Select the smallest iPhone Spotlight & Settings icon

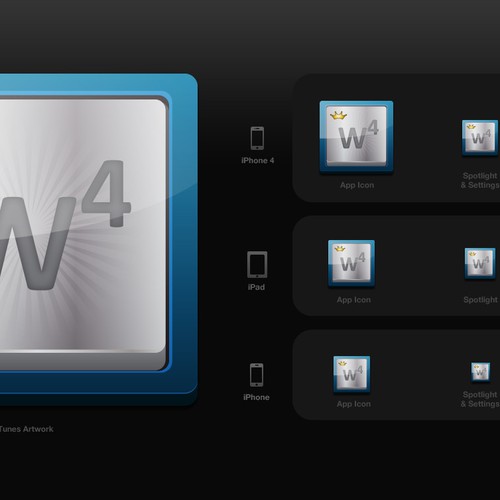[480, 372]
